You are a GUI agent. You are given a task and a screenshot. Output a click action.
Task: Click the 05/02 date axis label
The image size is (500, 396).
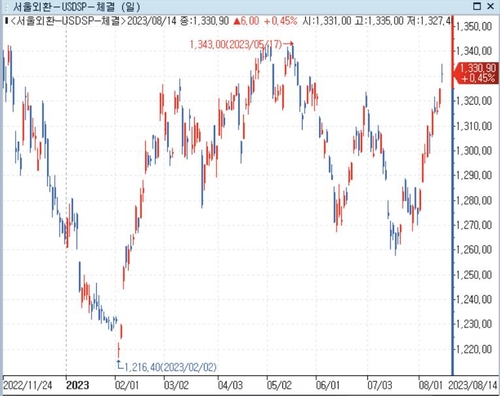pos(279,385)
